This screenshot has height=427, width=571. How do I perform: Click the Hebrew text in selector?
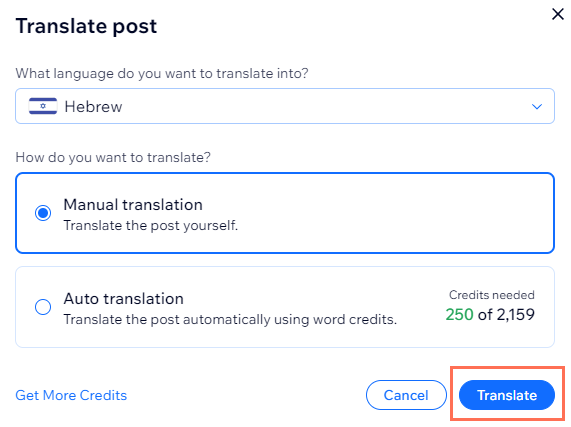(x=94, y=107)
